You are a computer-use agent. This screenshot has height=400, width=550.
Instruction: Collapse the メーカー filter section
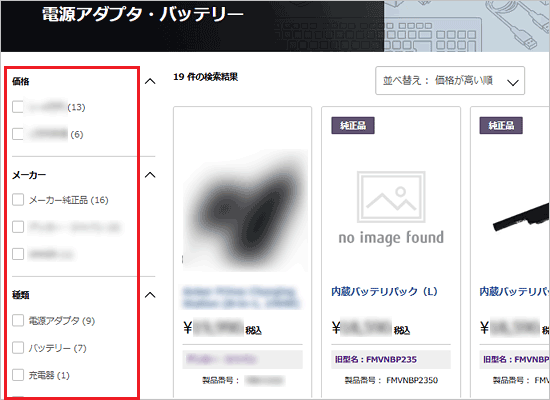(x=150, y=175)
